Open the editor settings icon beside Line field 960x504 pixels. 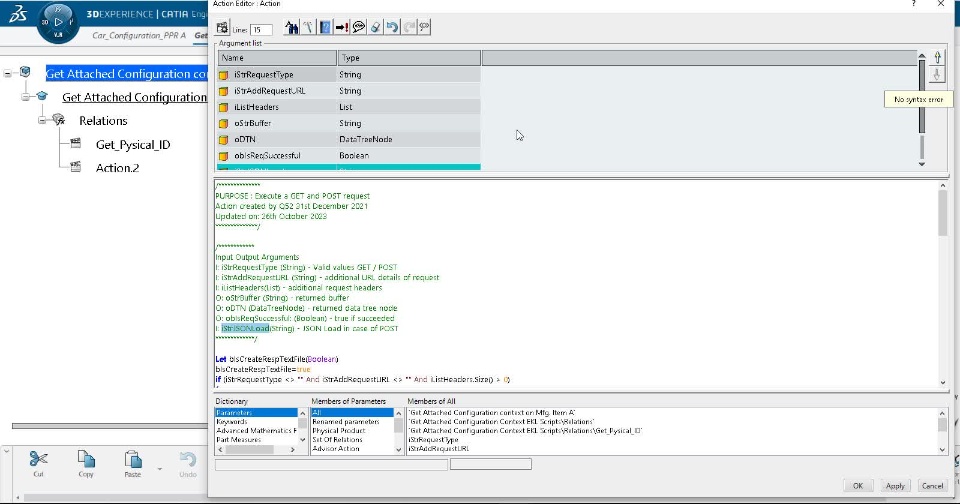[x=222, y=28]
